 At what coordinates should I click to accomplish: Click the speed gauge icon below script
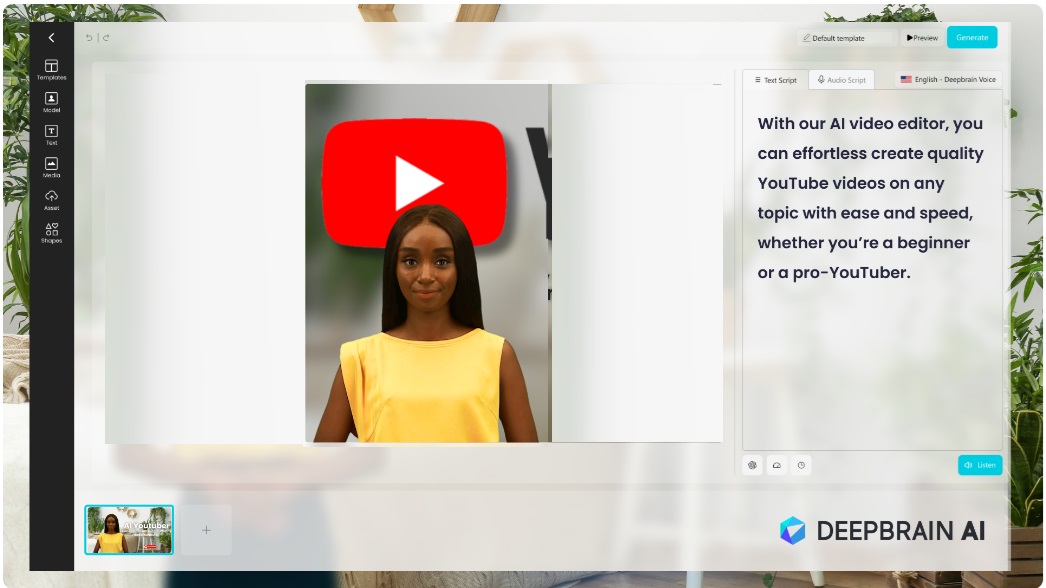(x=776, y=465)
